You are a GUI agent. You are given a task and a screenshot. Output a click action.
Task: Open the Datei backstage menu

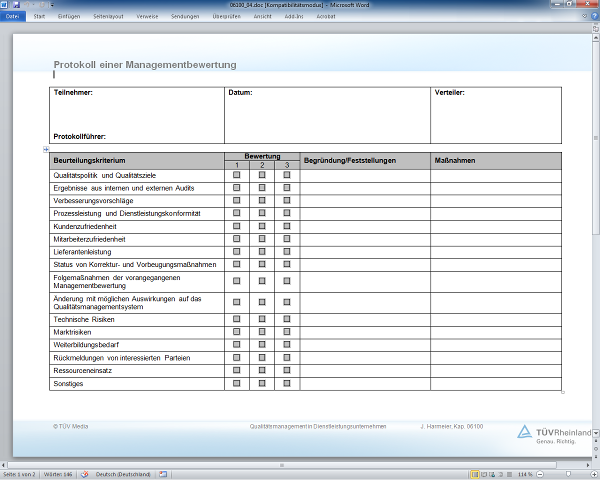tap(12, 17)
